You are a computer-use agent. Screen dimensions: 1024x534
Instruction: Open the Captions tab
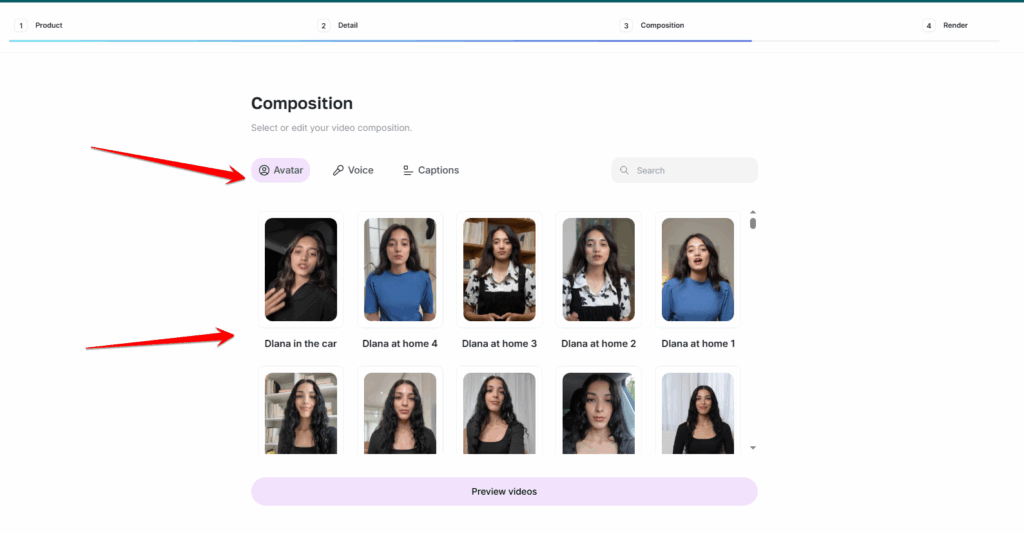point(431,170)
